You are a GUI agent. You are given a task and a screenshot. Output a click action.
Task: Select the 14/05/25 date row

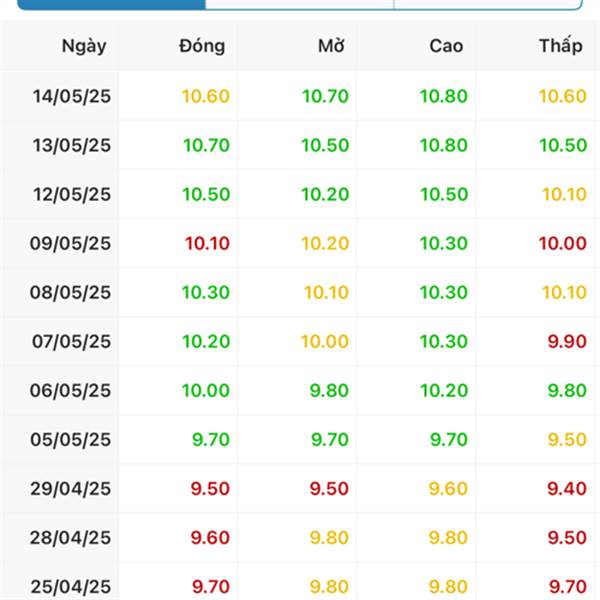(x=300, y=96)
